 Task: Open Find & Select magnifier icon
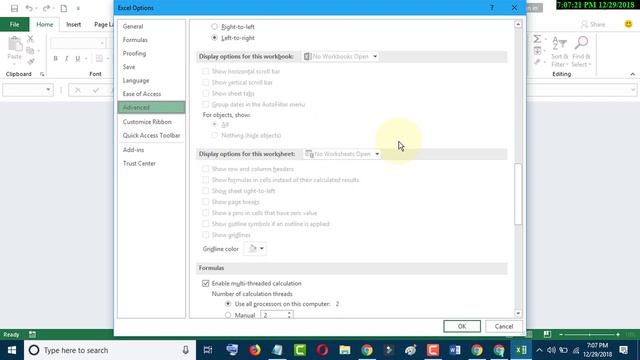tap(581, 51)
